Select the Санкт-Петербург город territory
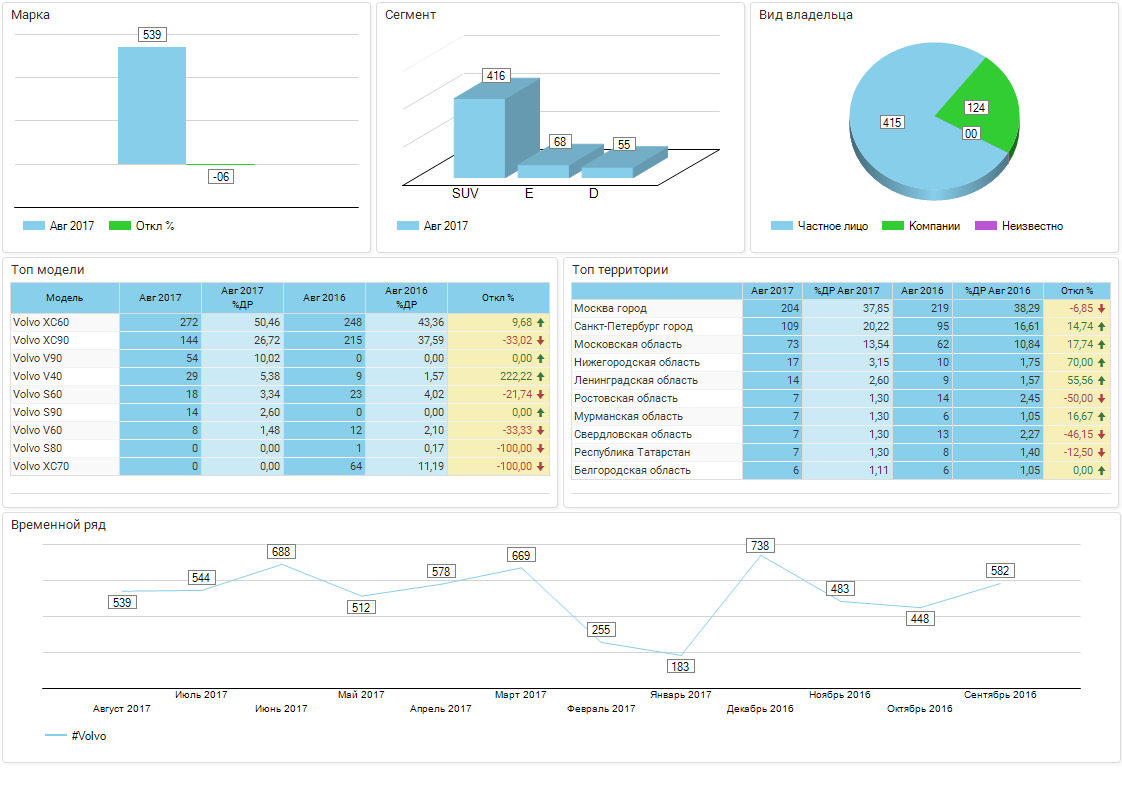The width and height of the screenshot is (1122, 793). click(633, 326)
